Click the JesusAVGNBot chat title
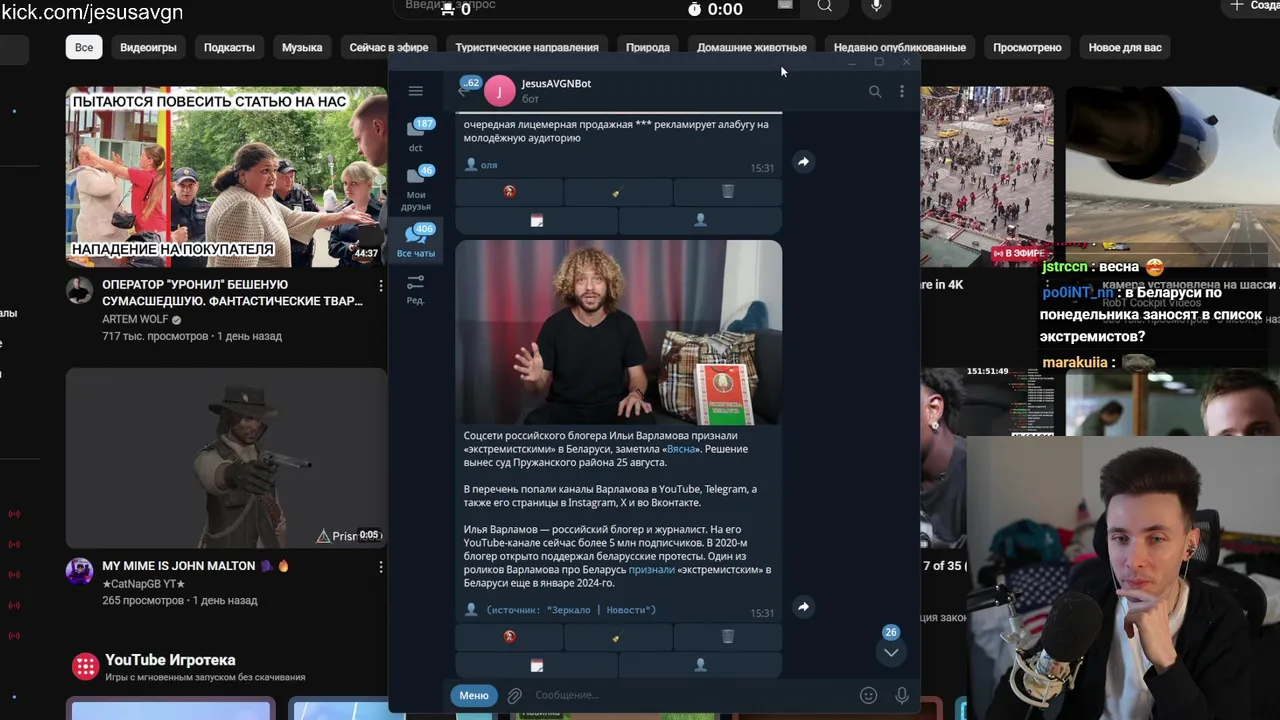 coord(556,84)
